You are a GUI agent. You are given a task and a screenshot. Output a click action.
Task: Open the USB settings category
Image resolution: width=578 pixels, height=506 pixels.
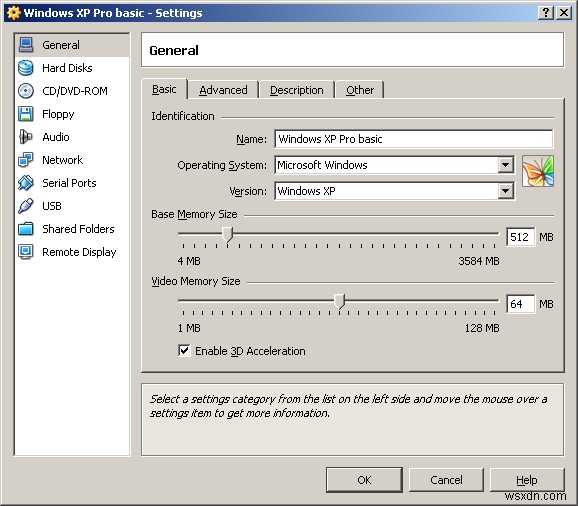72,206
